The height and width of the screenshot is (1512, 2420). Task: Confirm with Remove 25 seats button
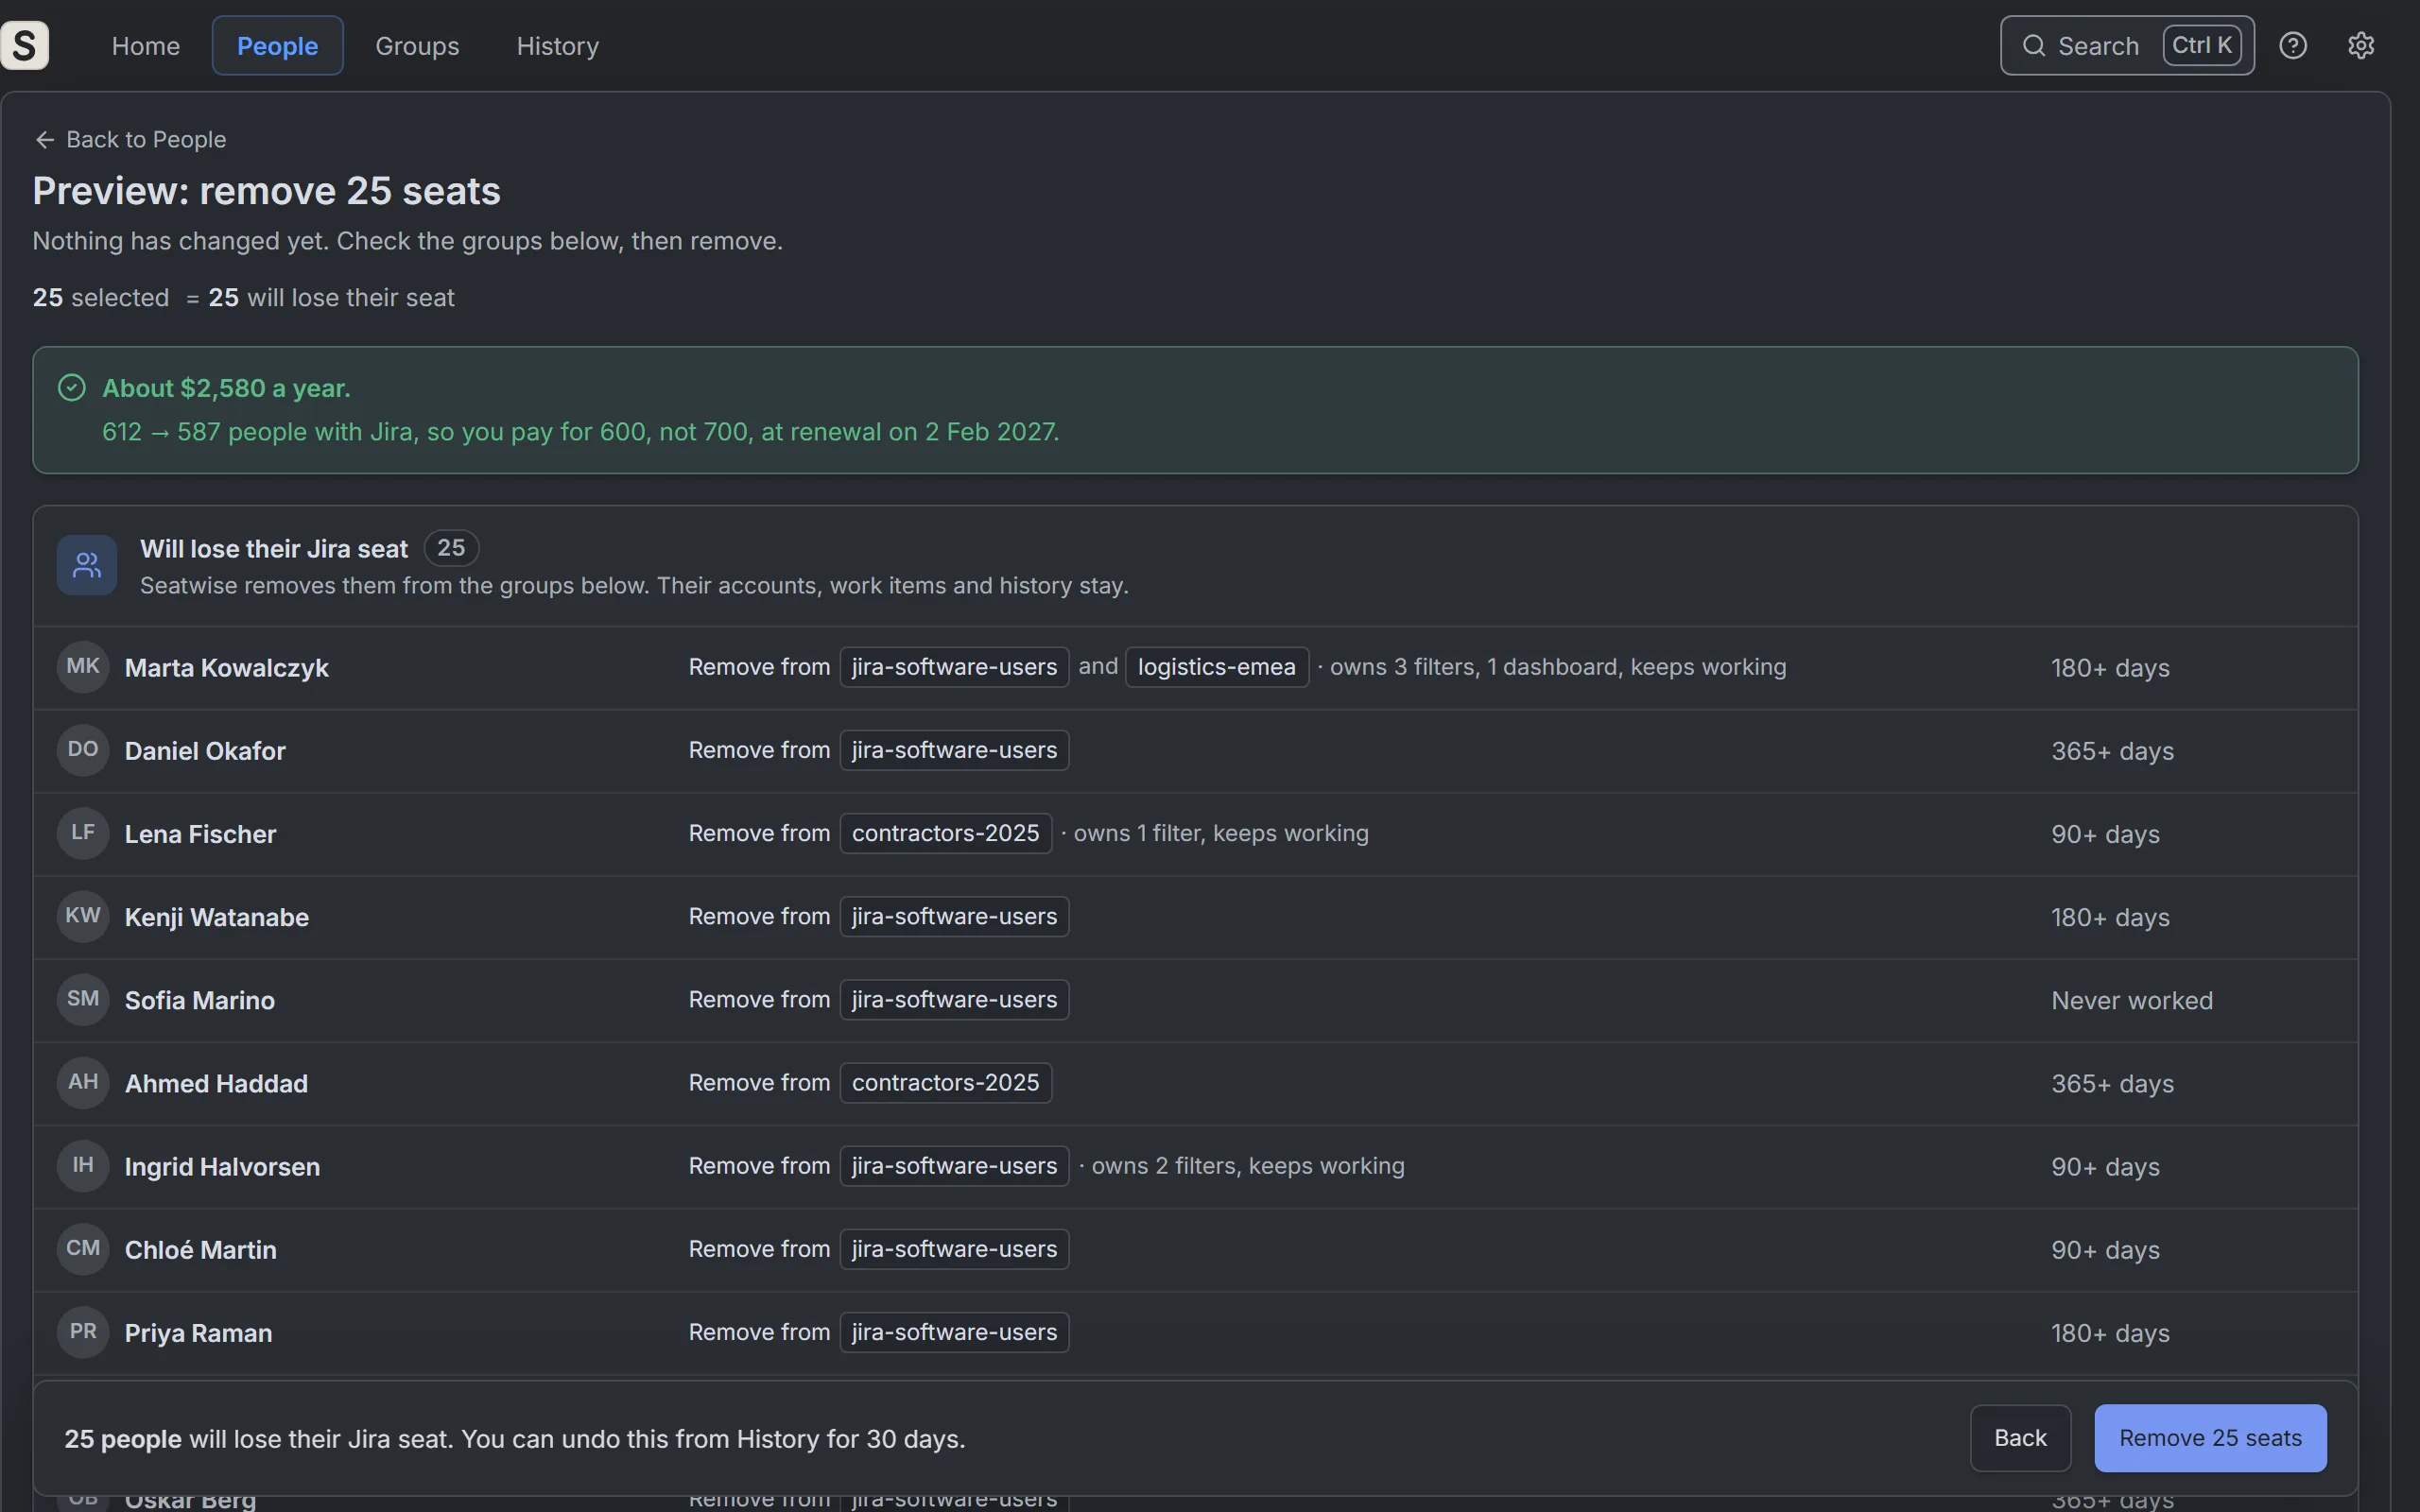(x=2210, y=1438)
